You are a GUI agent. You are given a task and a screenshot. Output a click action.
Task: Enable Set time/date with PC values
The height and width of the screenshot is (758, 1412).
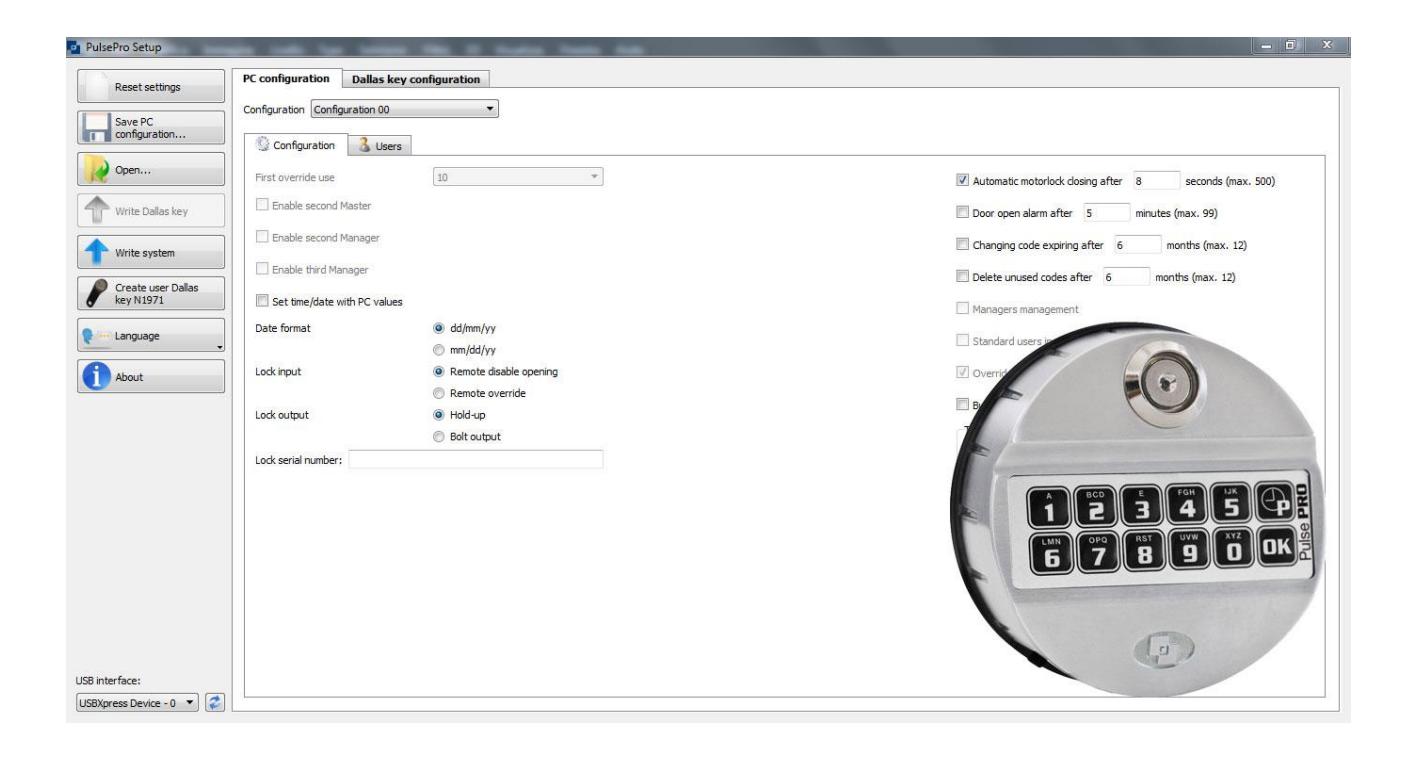(x=264, y=300)
